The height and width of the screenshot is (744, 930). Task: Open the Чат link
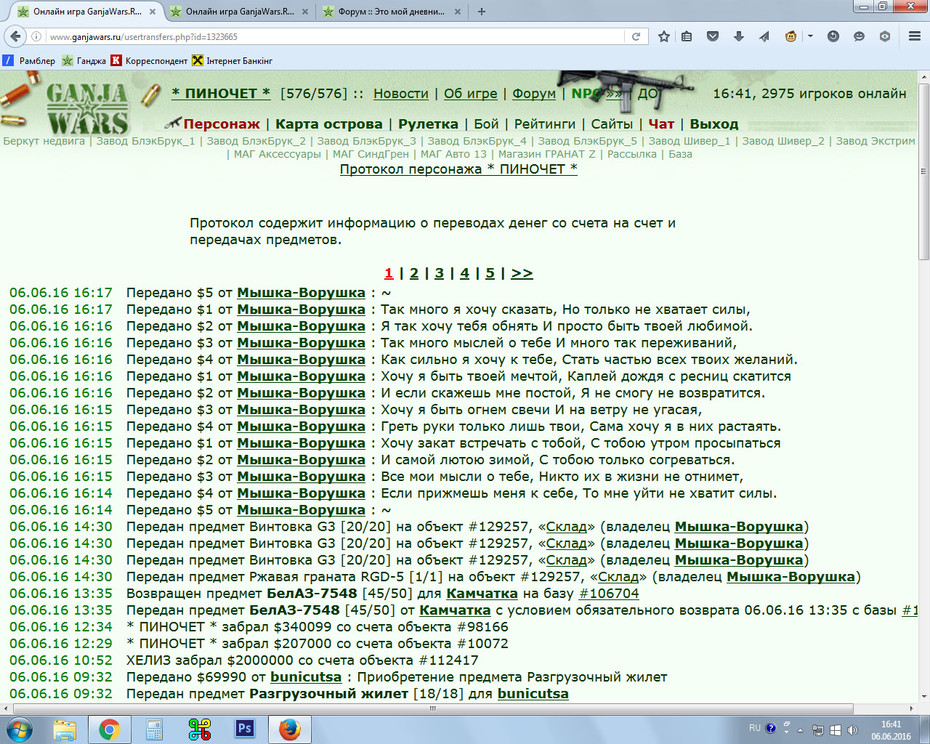[661, 124]
